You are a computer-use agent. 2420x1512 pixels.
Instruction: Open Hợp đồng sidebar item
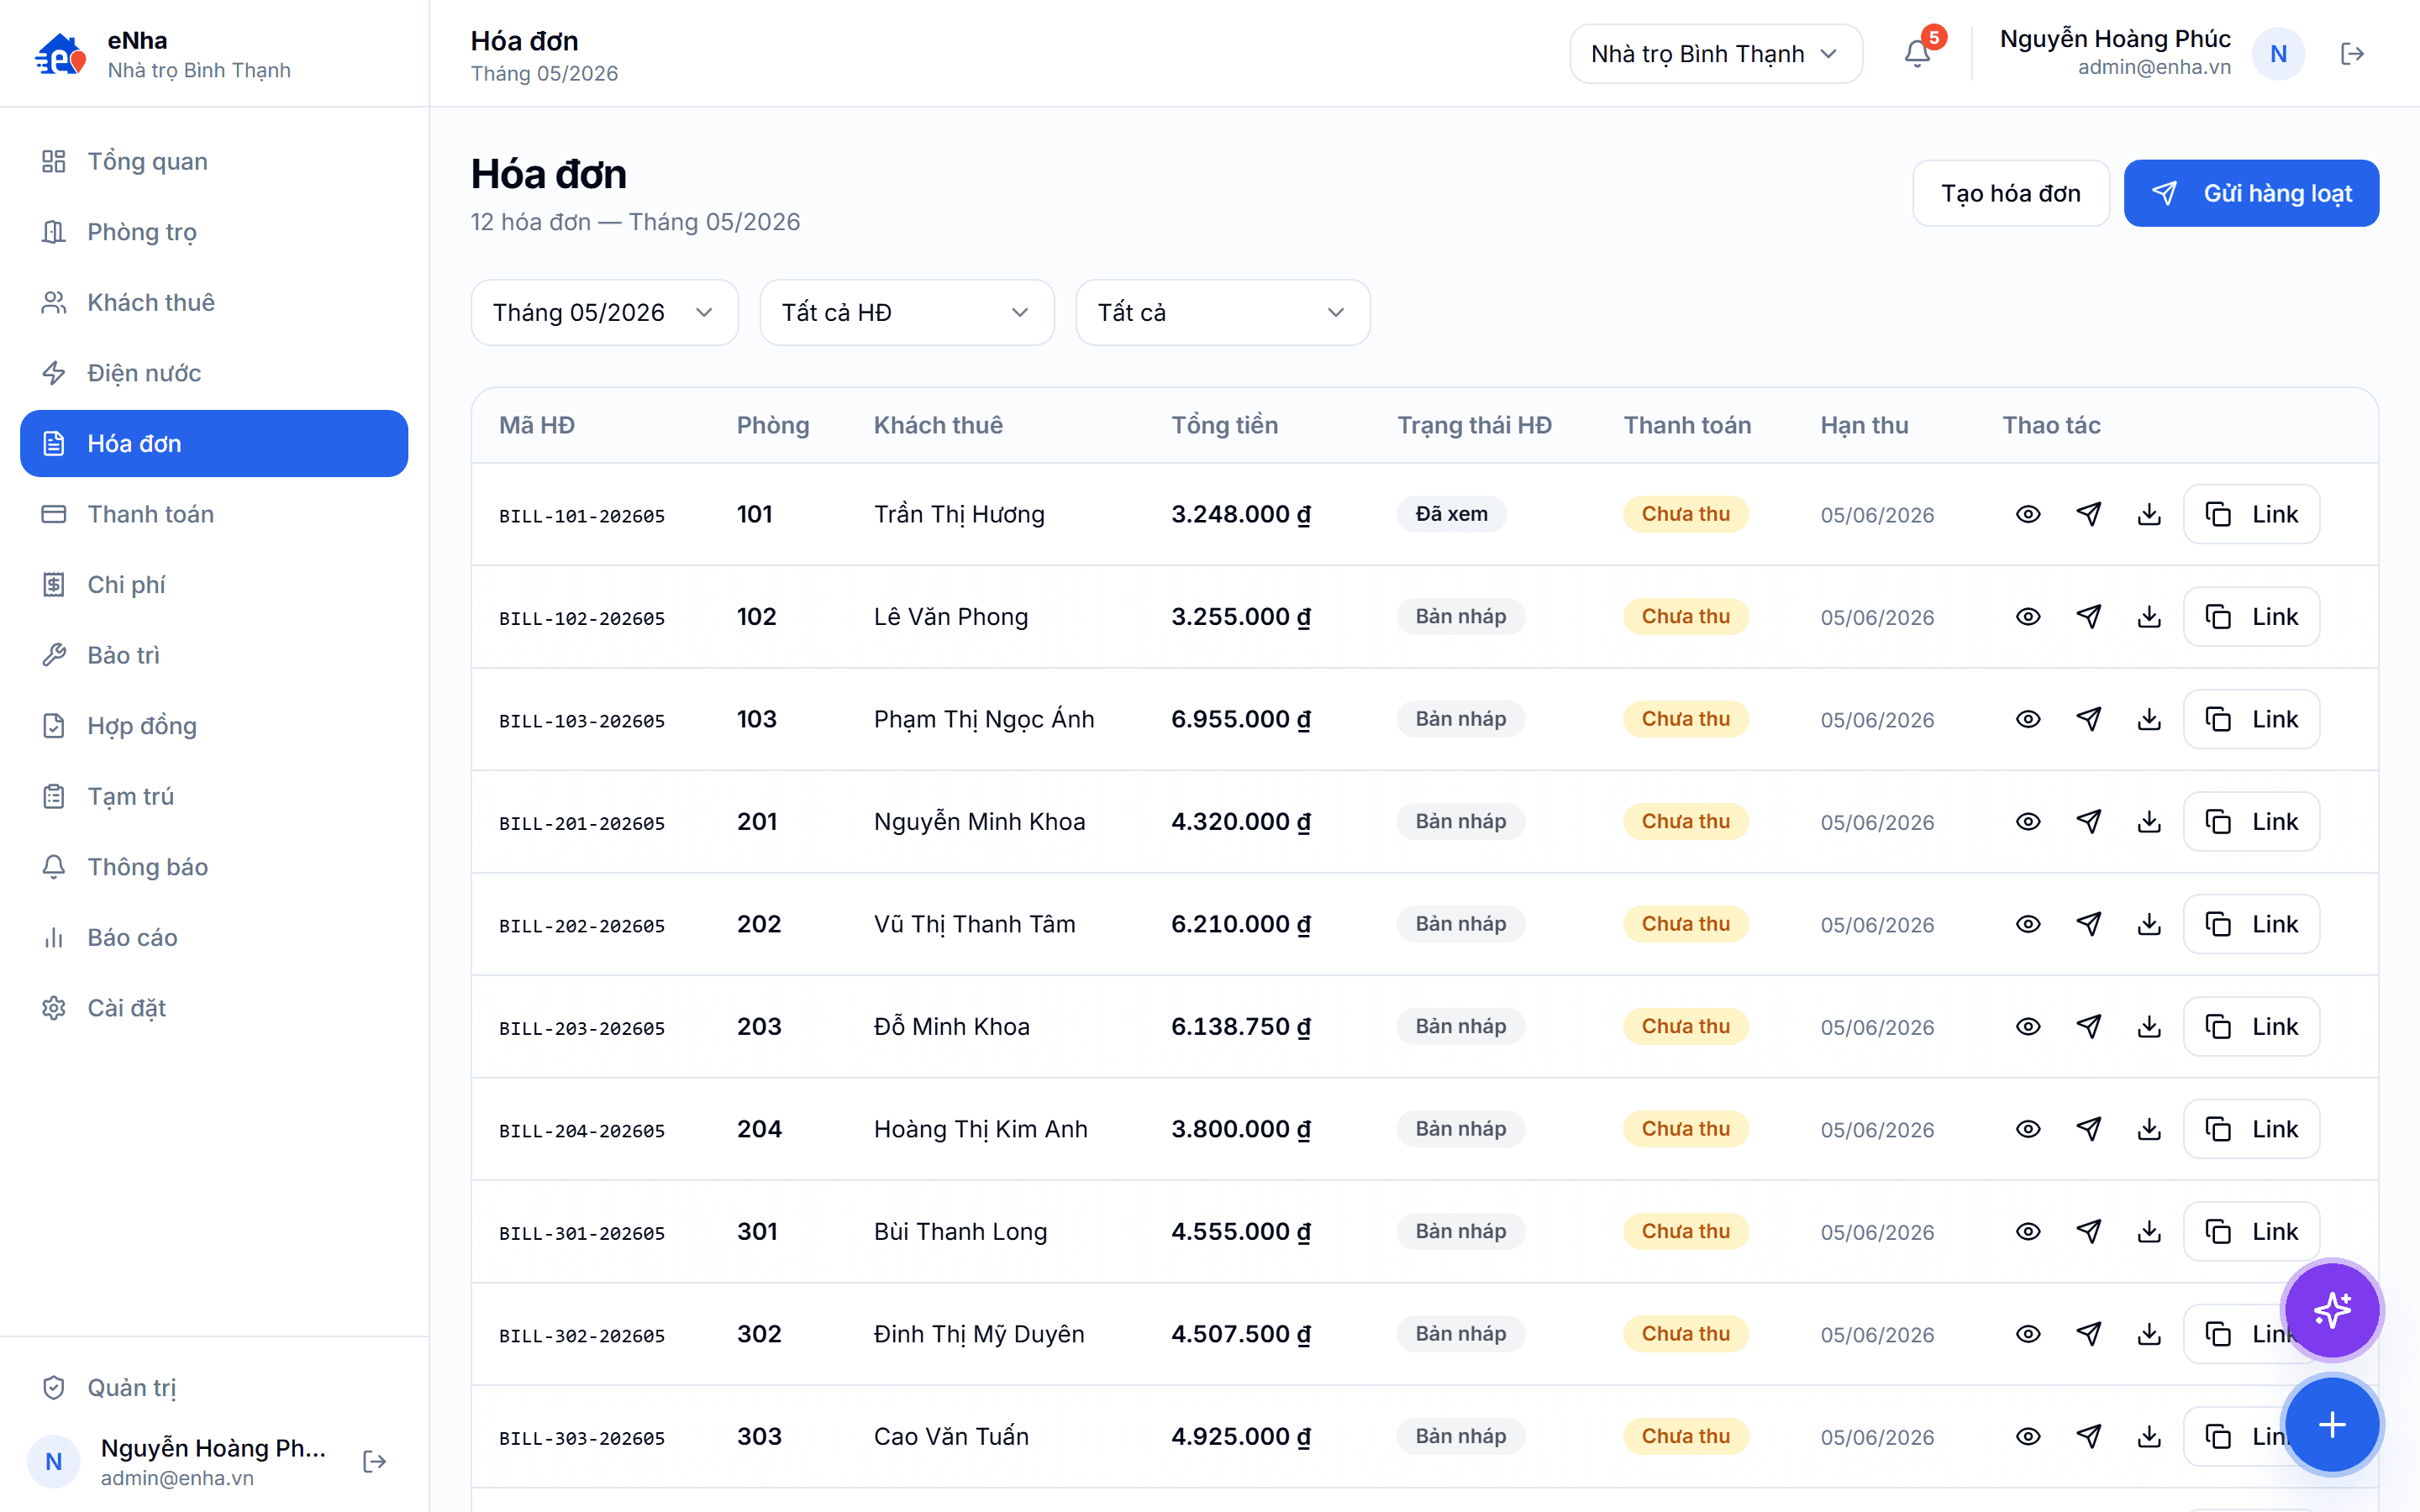pyautogui.click(x=214, y=726)
